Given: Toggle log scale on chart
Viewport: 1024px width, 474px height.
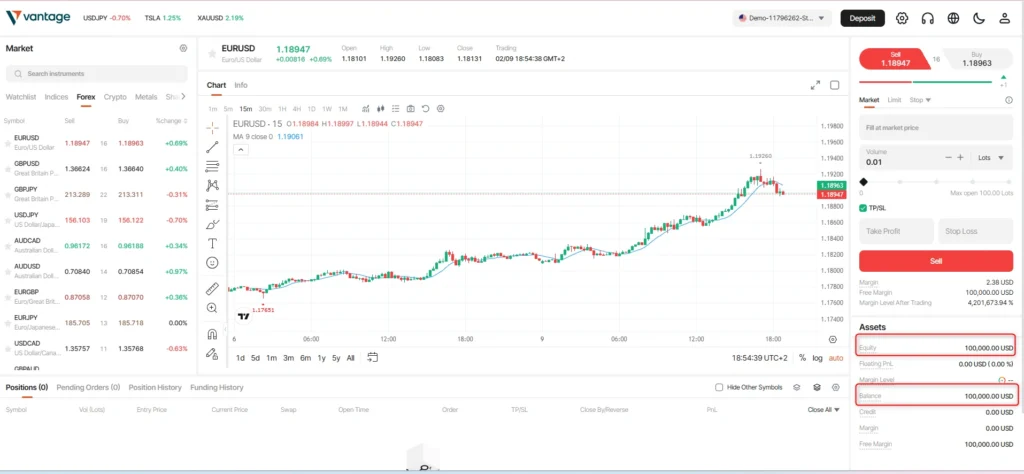Looking at the screenshot, I should tap(818, 358).
